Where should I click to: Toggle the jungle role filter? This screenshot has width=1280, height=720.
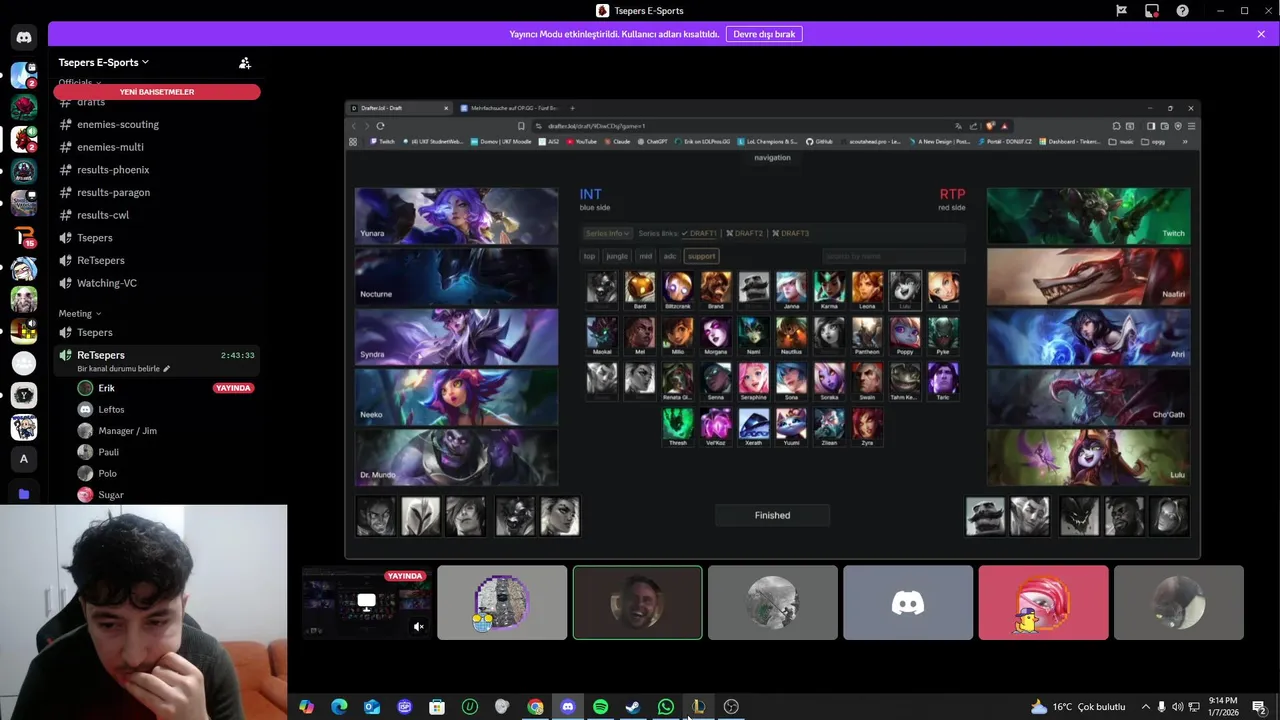coord(617,257)
